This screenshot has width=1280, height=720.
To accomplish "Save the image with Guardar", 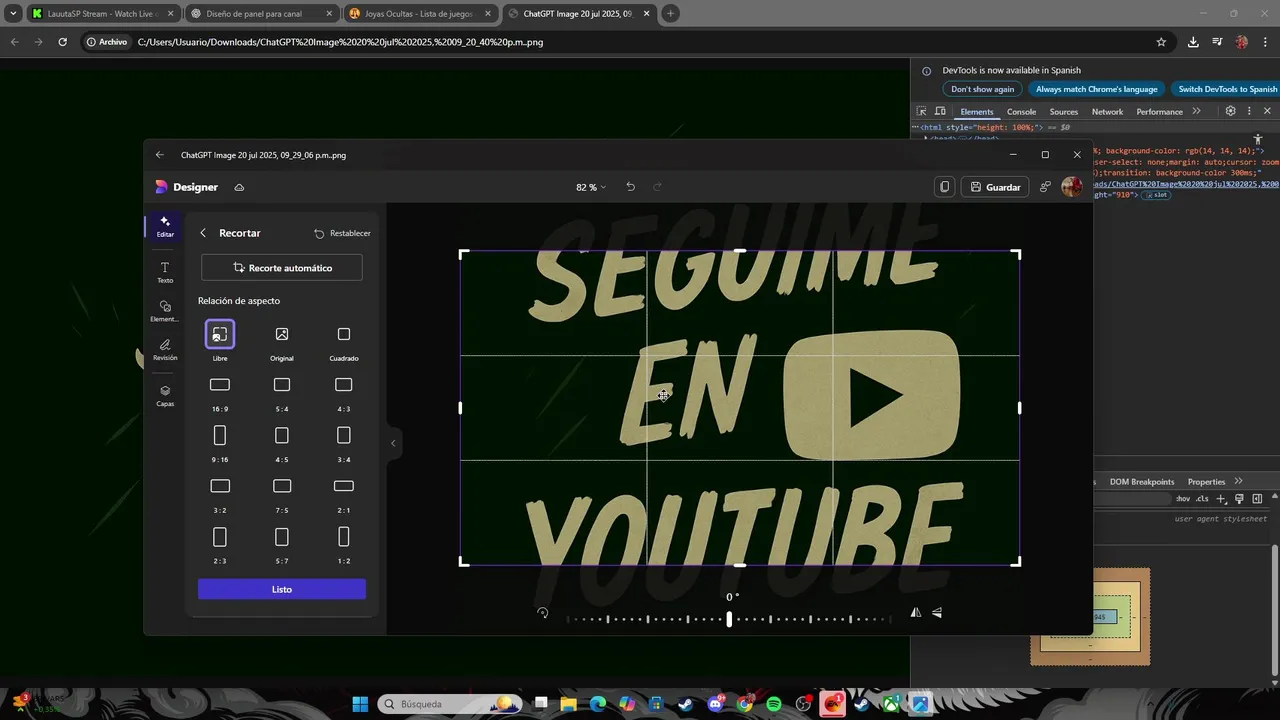I will coord(995,187).
